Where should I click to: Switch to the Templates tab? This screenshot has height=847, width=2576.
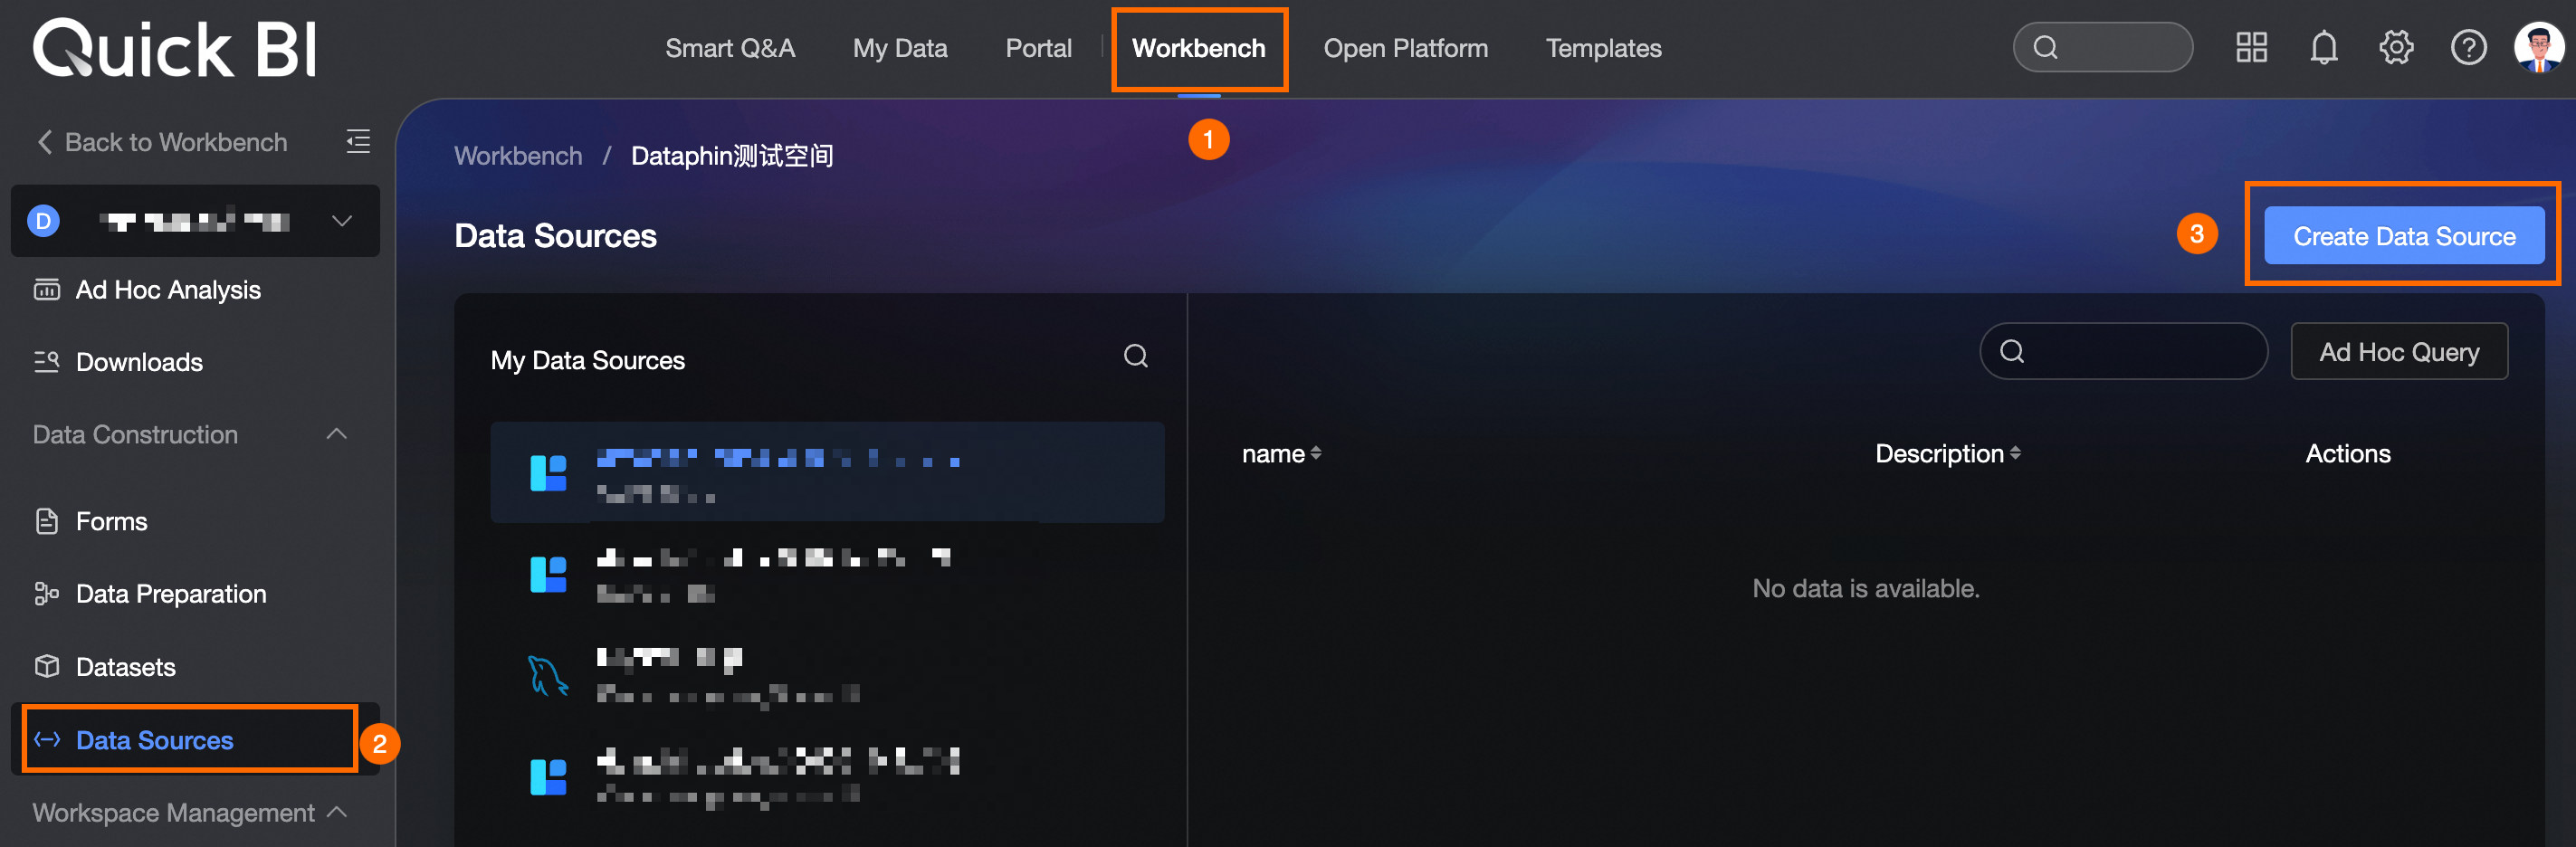(x=1602, y=47)
